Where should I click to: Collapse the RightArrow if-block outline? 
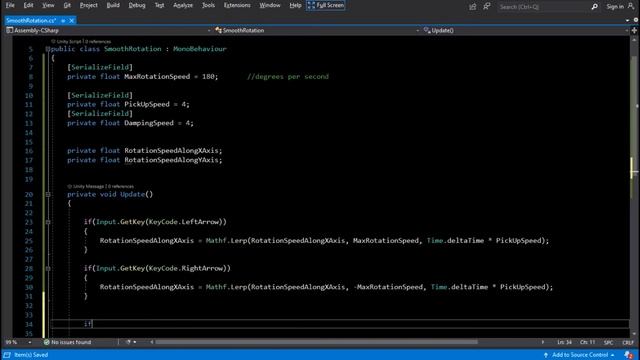(x=48, y=269)
